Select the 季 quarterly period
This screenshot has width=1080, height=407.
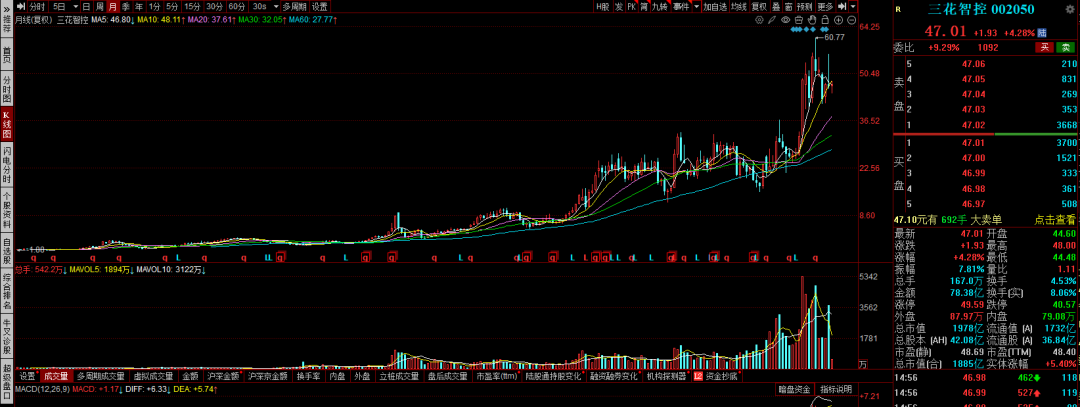coord(126,6)
